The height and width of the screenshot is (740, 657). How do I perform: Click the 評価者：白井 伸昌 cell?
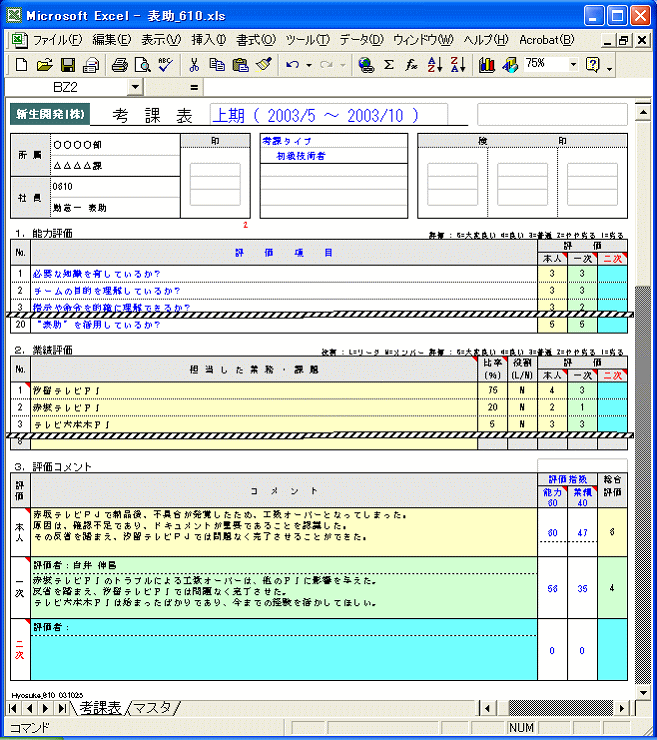[x=284, y=565]
